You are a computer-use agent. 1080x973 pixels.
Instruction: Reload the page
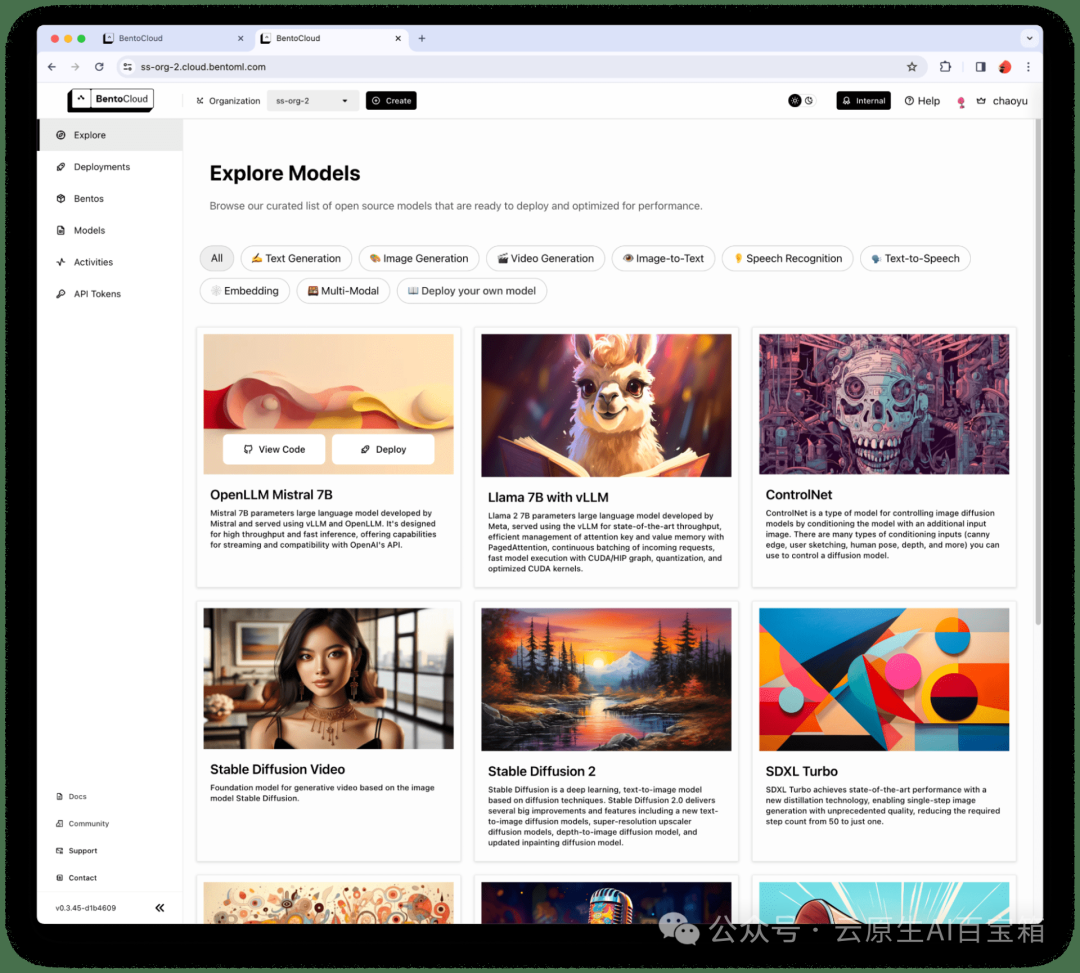pyautogui.click(x=99, y=67)
